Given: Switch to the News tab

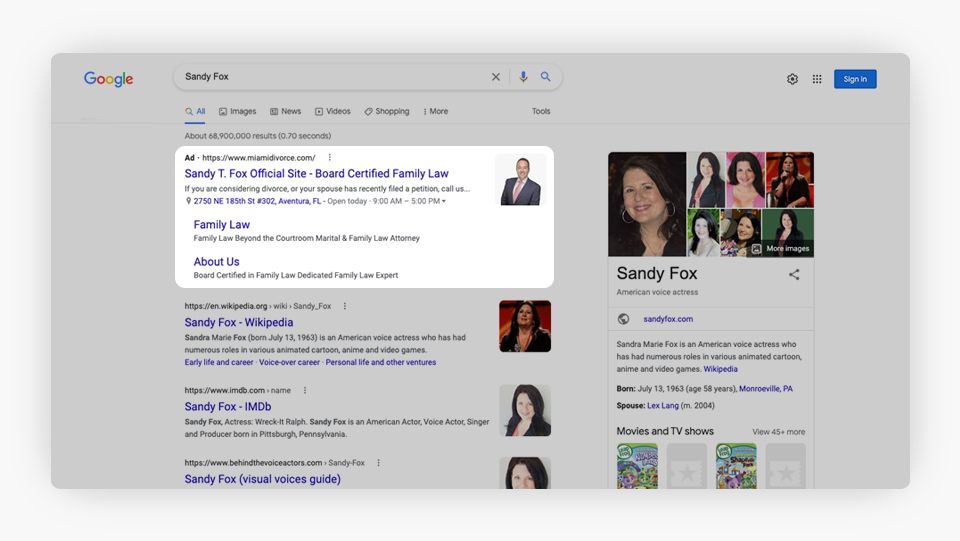Looking at the screenshot, I should pos(285,112).
